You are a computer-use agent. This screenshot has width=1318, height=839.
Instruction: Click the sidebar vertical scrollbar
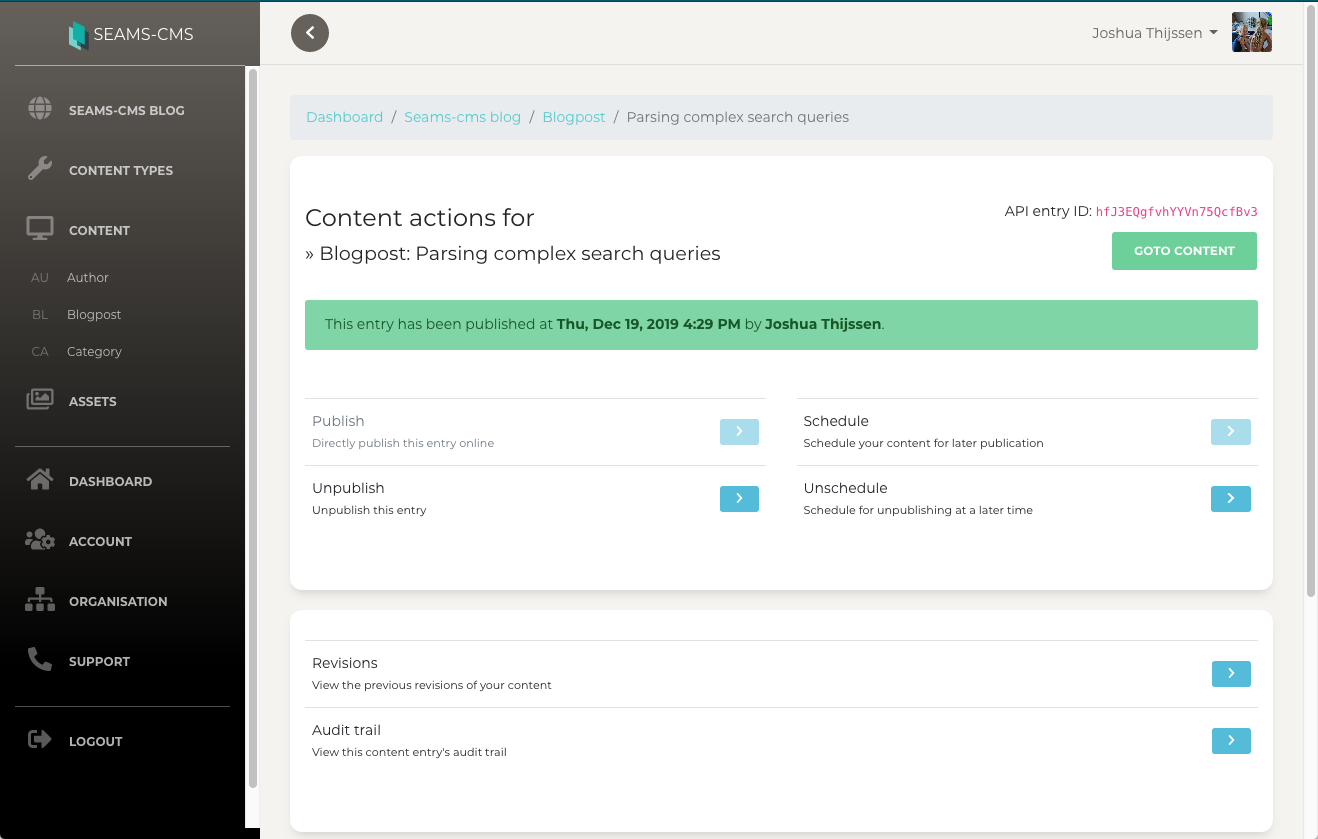(253, 430)
